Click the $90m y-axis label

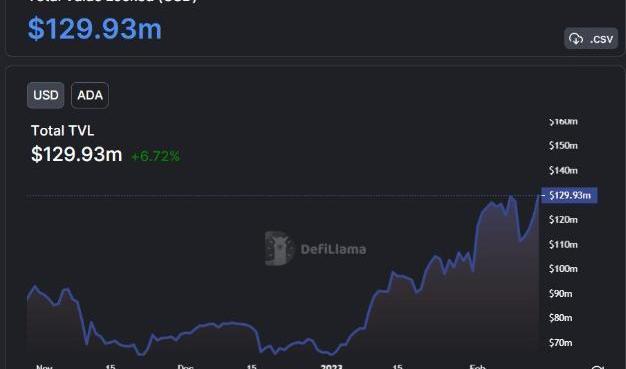point(561,294)
